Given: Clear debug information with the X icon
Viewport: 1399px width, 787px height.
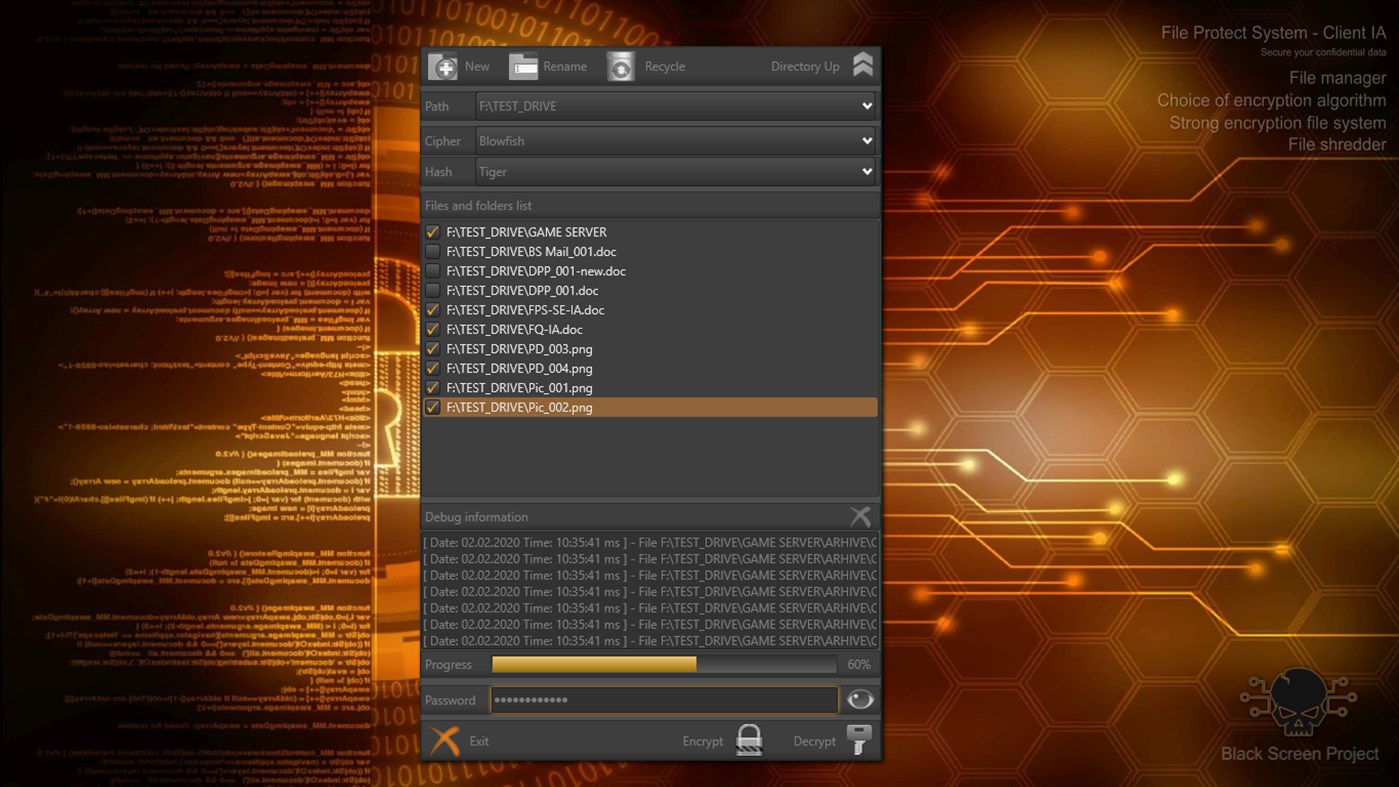Looking at the screenshot, I should 859,516.
